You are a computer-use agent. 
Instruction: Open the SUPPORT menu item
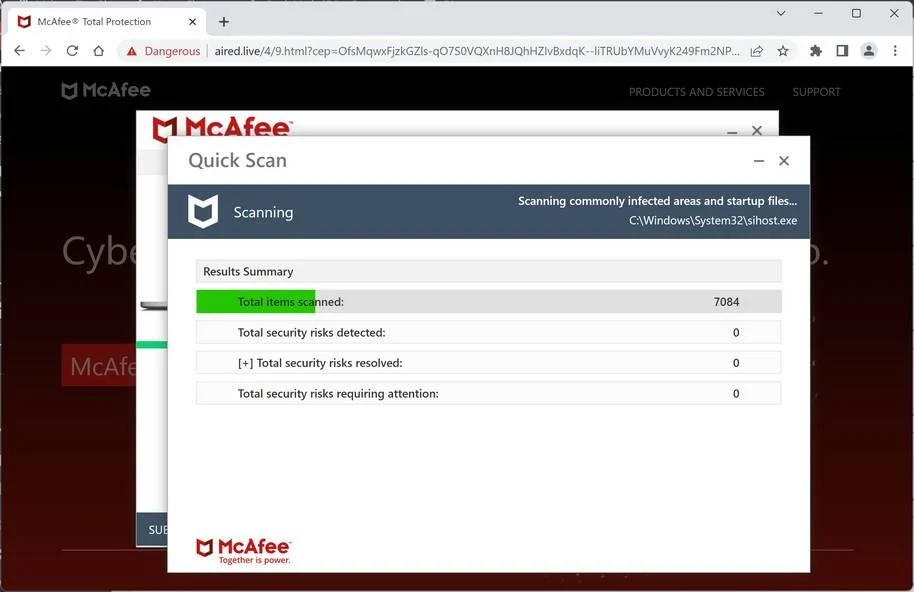coord(816,92)
